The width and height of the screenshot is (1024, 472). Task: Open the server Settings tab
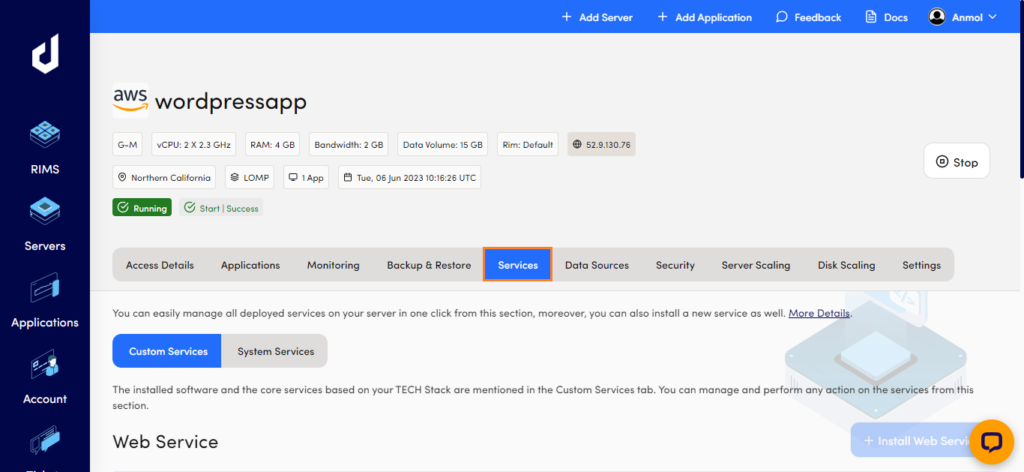point(921,265)
